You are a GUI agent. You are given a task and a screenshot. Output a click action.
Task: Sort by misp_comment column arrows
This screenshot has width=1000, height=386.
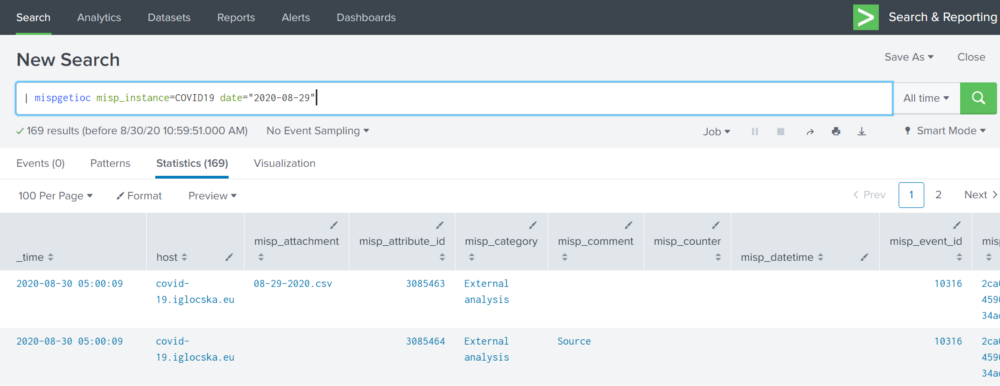[564, 257]
